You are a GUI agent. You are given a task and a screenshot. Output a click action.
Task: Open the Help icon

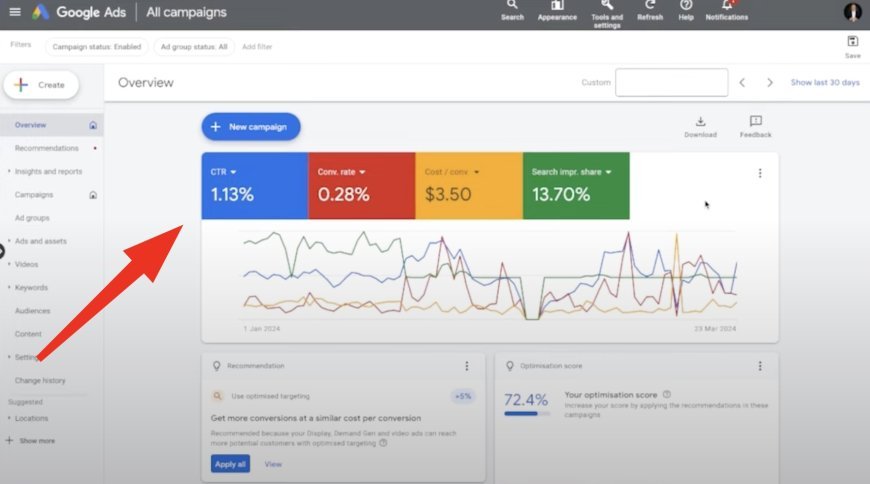(x=686, y=8)
